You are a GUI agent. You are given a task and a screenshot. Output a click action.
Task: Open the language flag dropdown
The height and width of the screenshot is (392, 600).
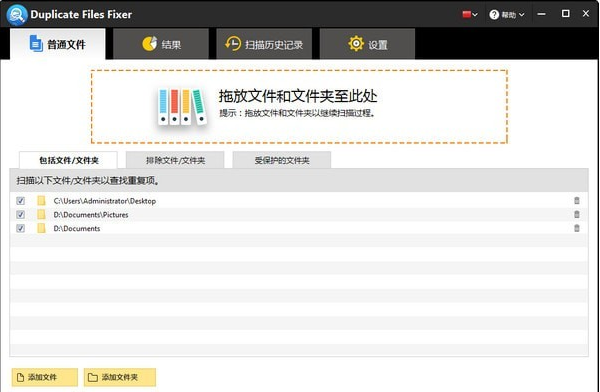coord(470,15)
